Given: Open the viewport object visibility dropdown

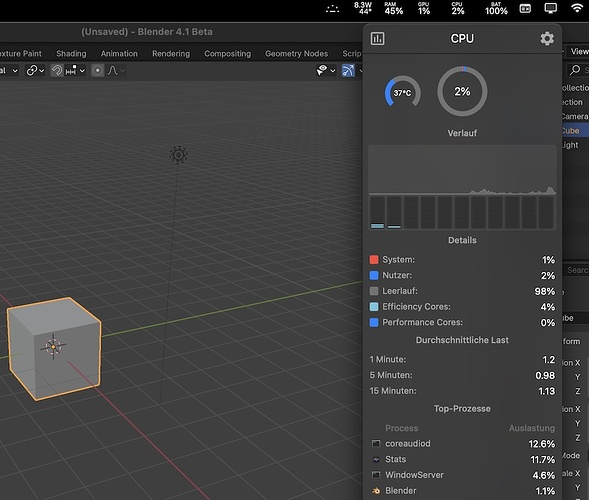Looking at the screenshot, I should click(325, 70).
